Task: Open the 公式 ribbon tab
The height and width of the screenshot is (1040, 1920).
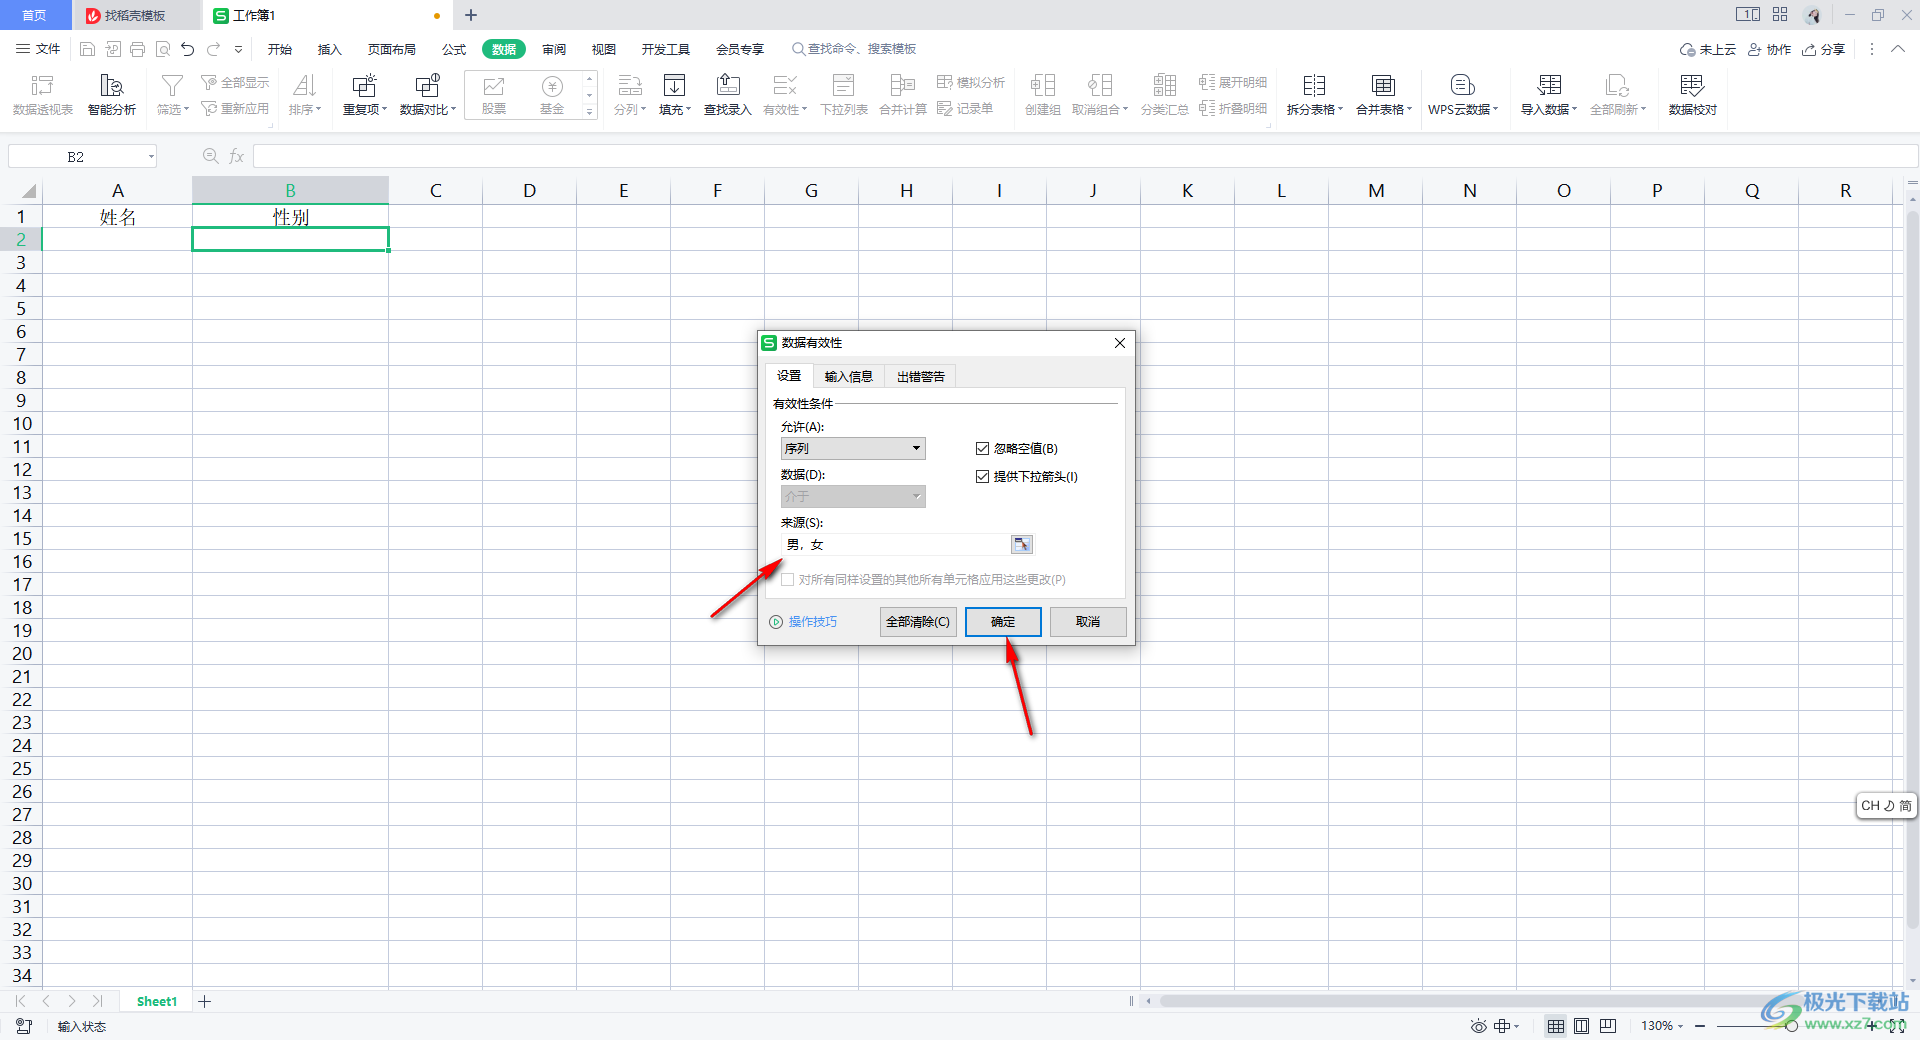Action: 454,49
